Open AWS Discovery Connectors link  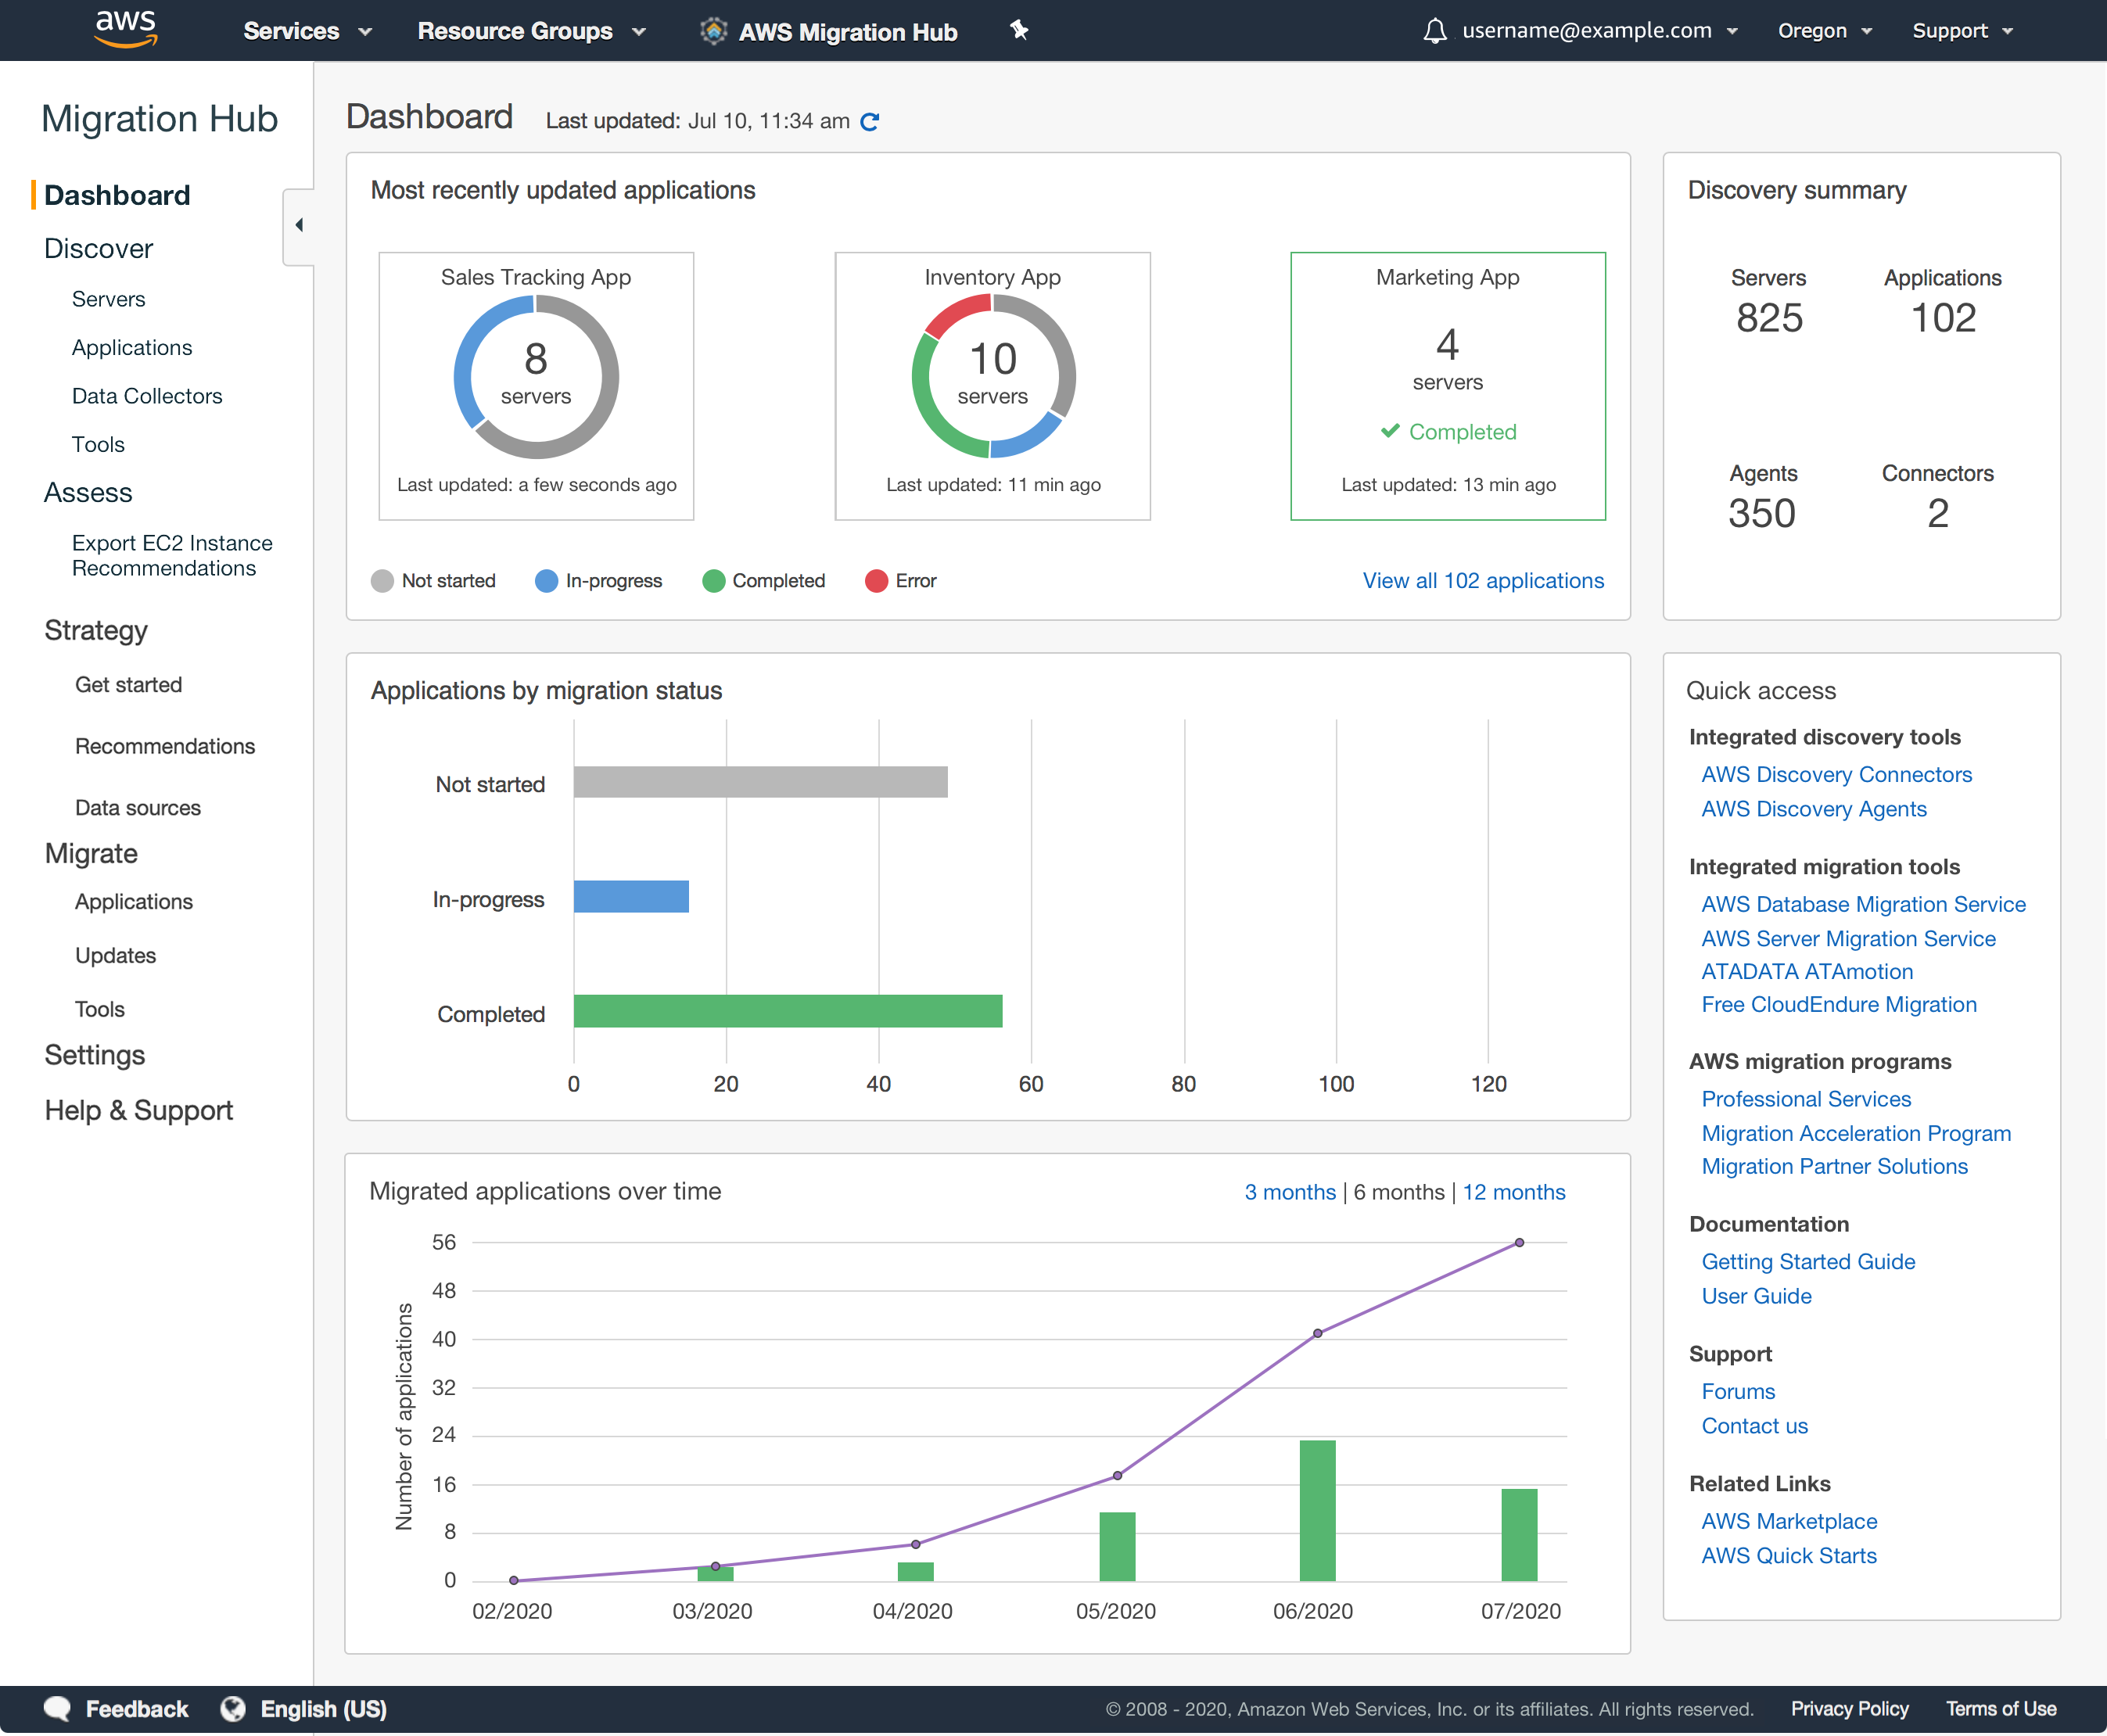(1837, 775)
